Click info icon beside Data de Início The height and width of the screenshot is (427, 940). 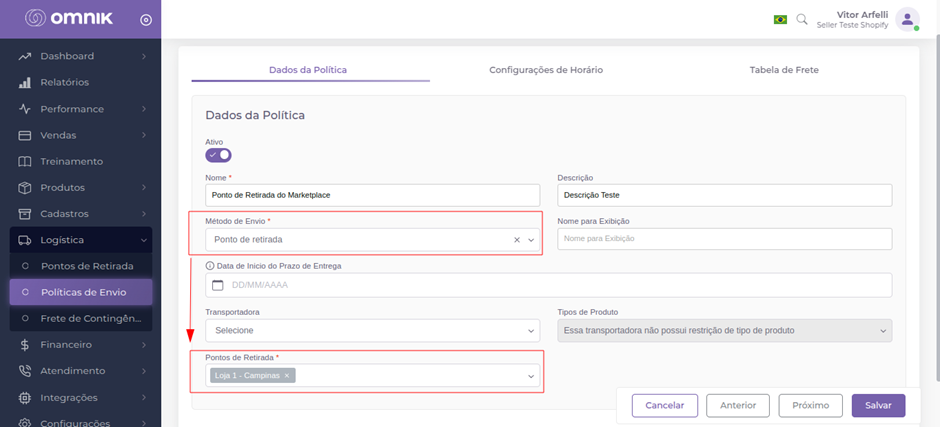click(210, 266)
